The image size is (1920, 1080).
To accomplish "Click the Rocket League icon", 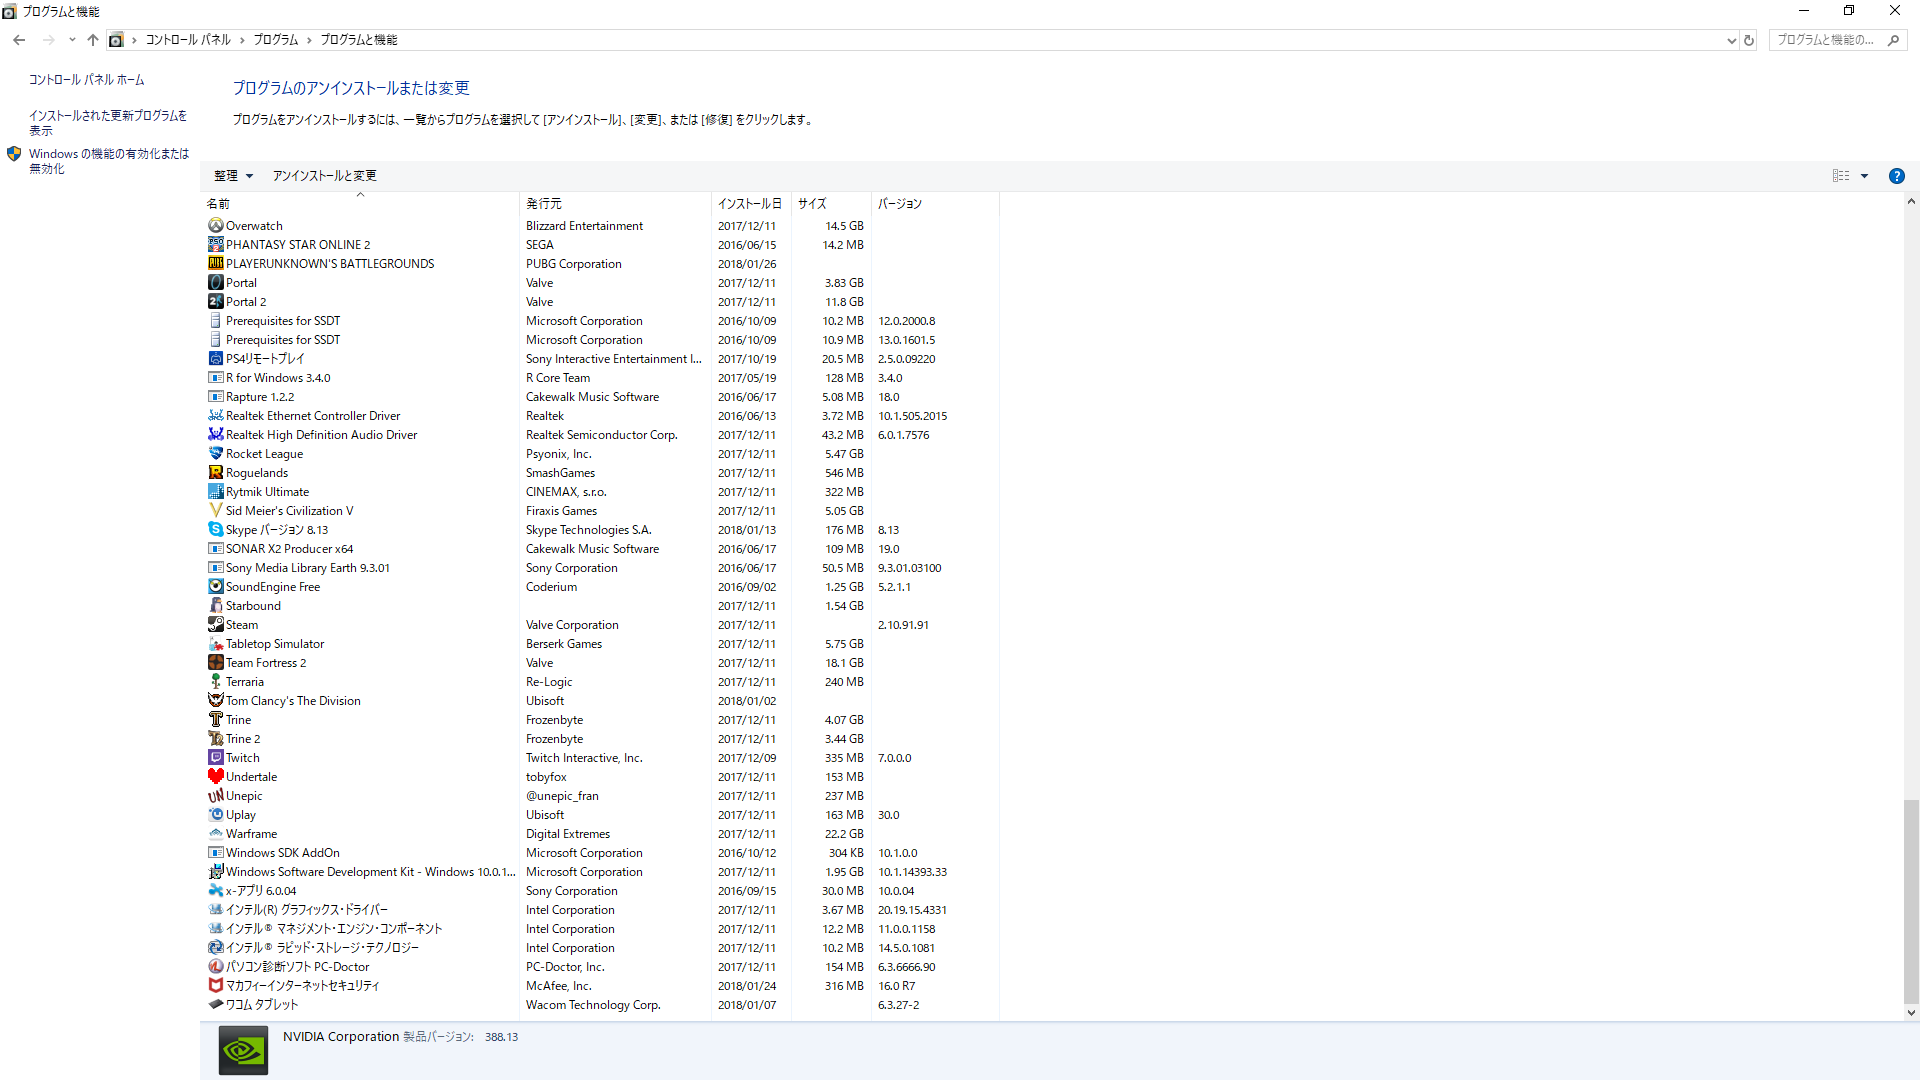I will [215, 454].
